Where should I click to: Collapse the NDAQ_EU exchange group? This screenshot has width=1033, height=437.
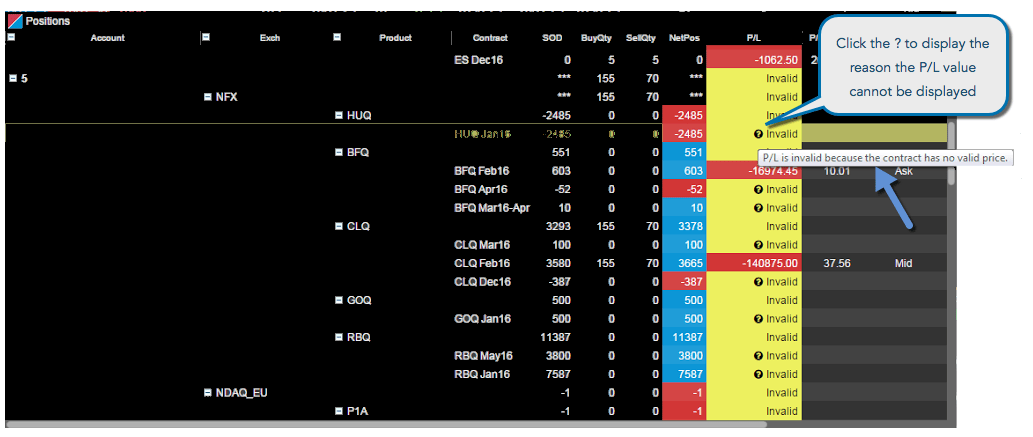(x=208, y=392)
